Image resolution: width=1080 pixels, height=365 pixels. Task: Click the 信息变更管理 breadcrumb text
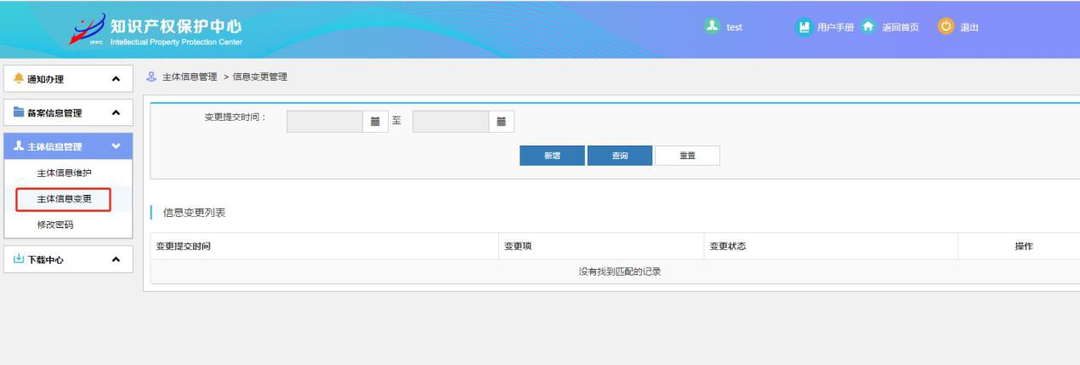tap(260, 77)
